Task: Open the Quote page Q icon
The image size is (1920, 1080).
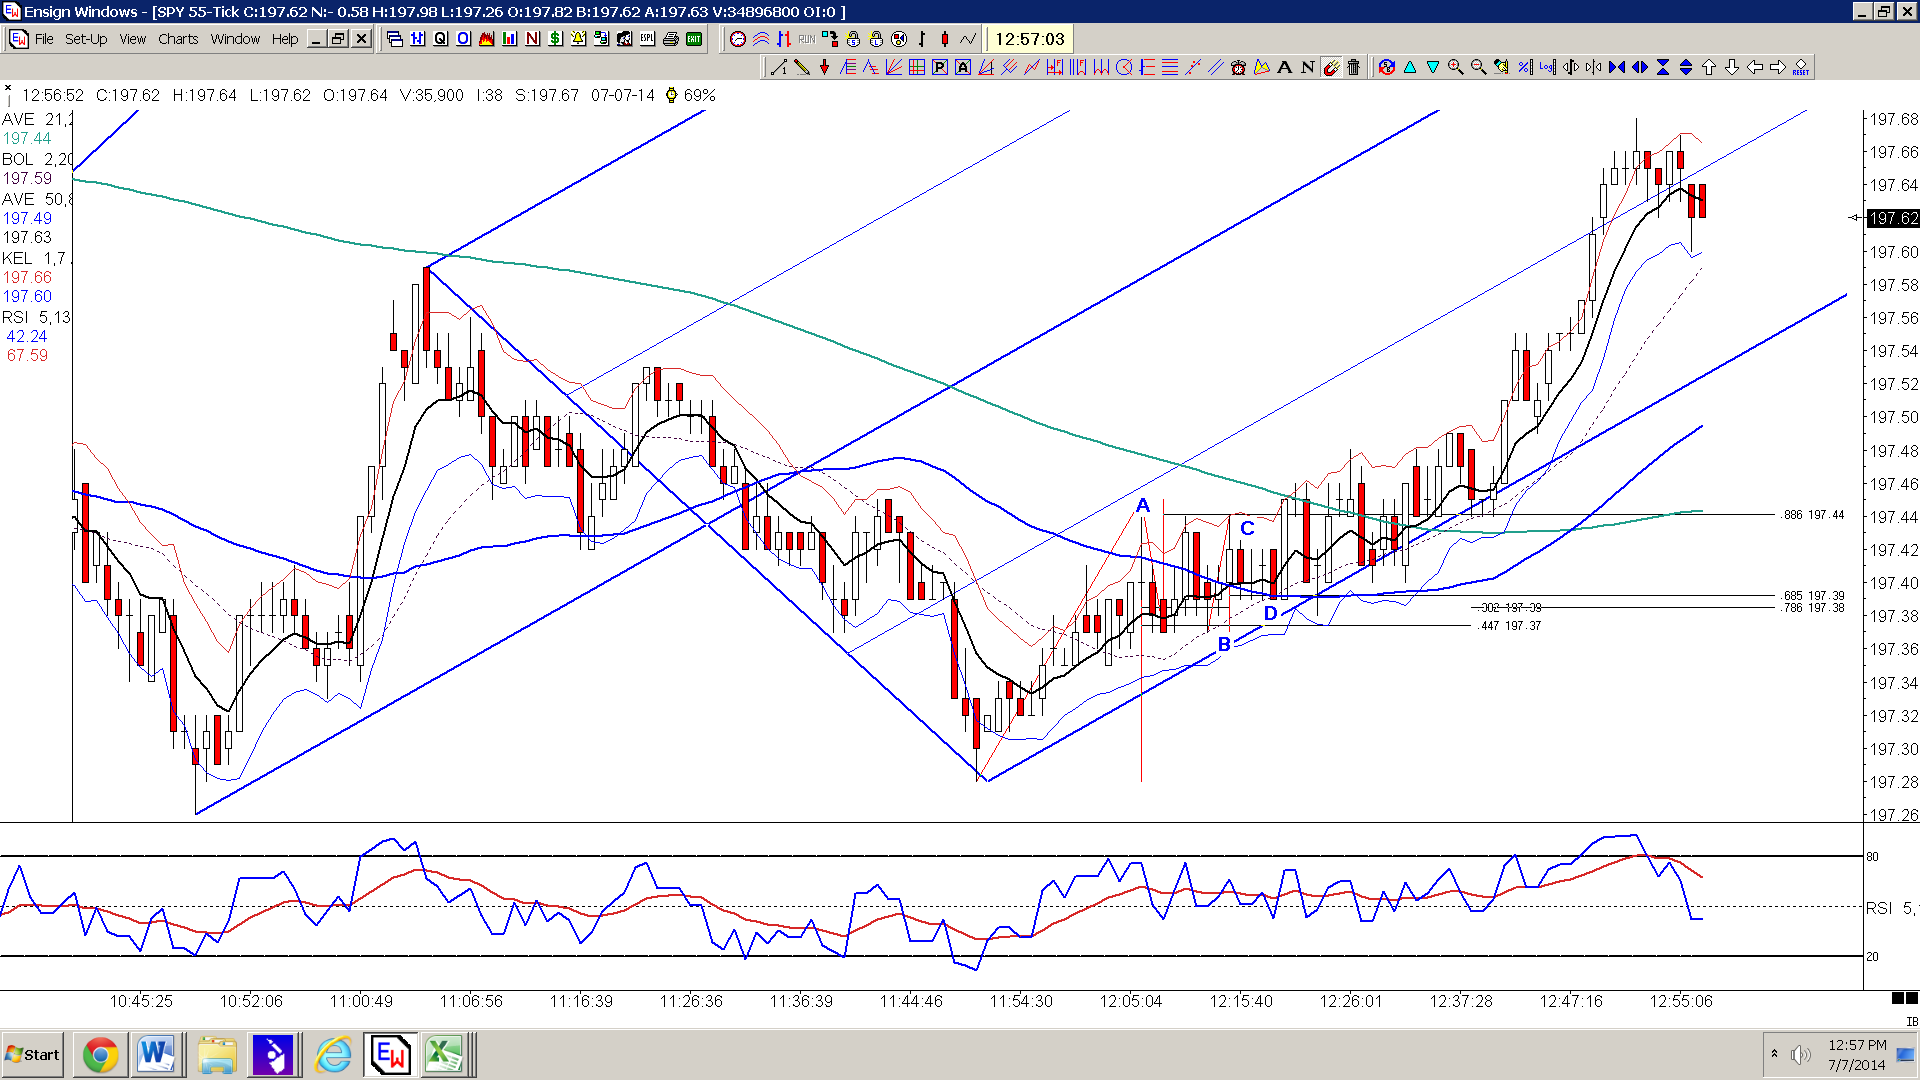Action: point(441,39)
